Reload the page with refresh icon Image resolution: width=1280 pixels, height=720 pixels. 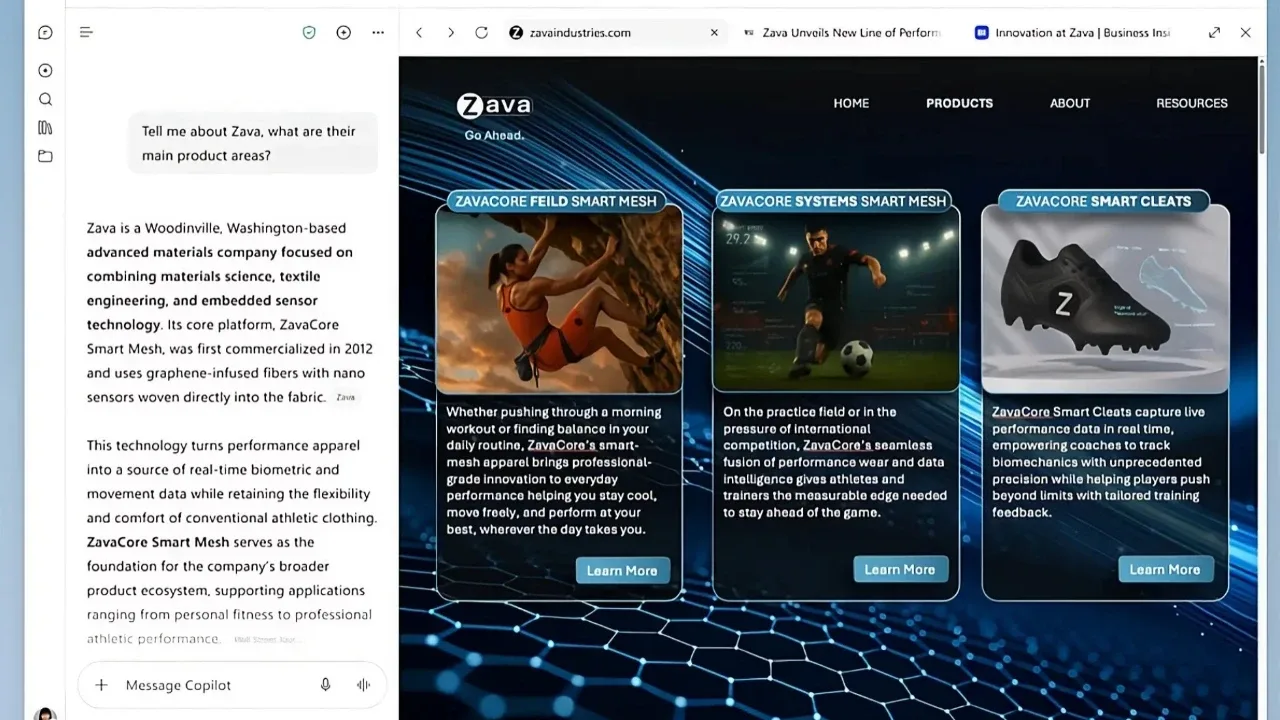click(481, 32)
